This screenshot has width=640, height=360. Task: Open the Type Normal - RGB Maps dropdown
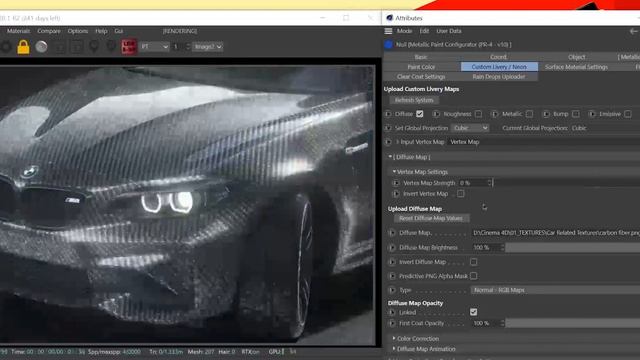(555, 290)
